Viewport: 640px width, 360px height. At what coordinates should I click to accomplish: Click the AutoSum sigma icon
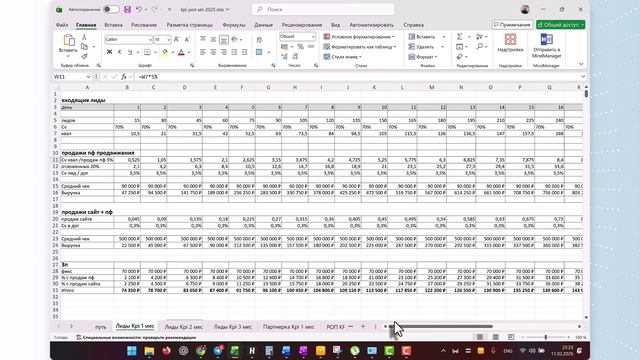(460, 37)
